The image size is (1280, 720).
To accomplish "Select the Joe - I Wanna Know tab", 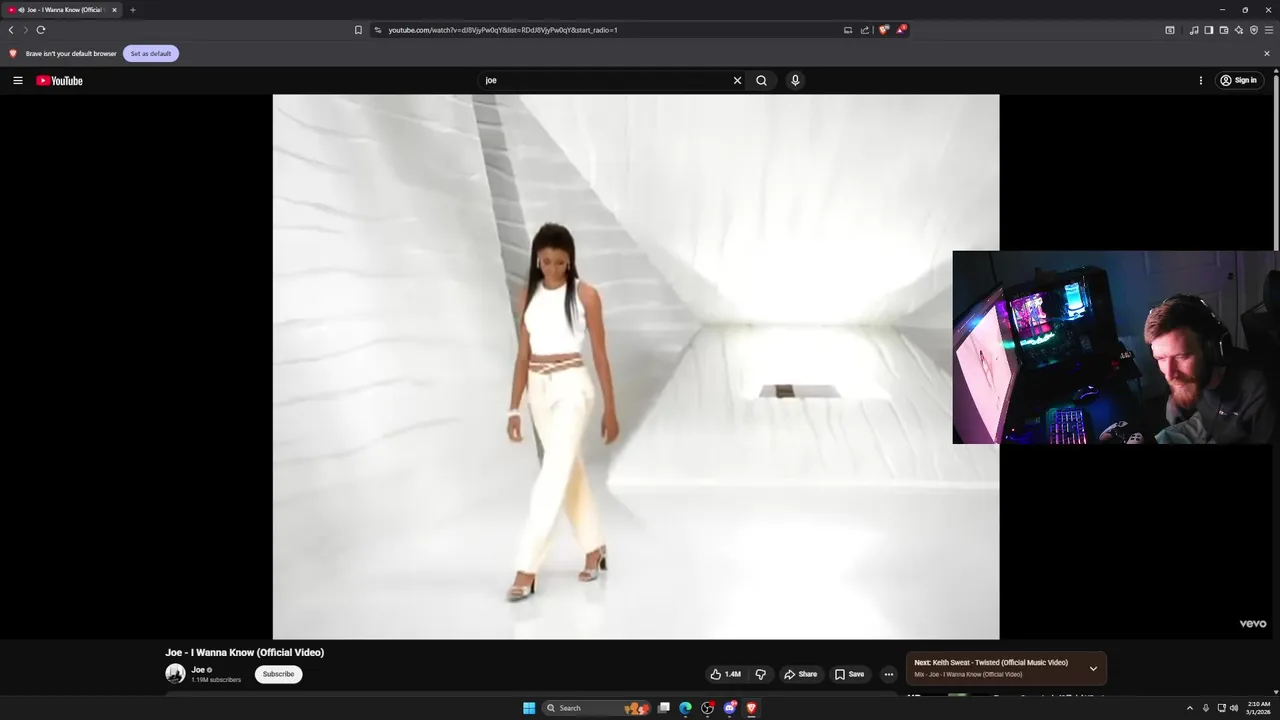I will (62, 10).
